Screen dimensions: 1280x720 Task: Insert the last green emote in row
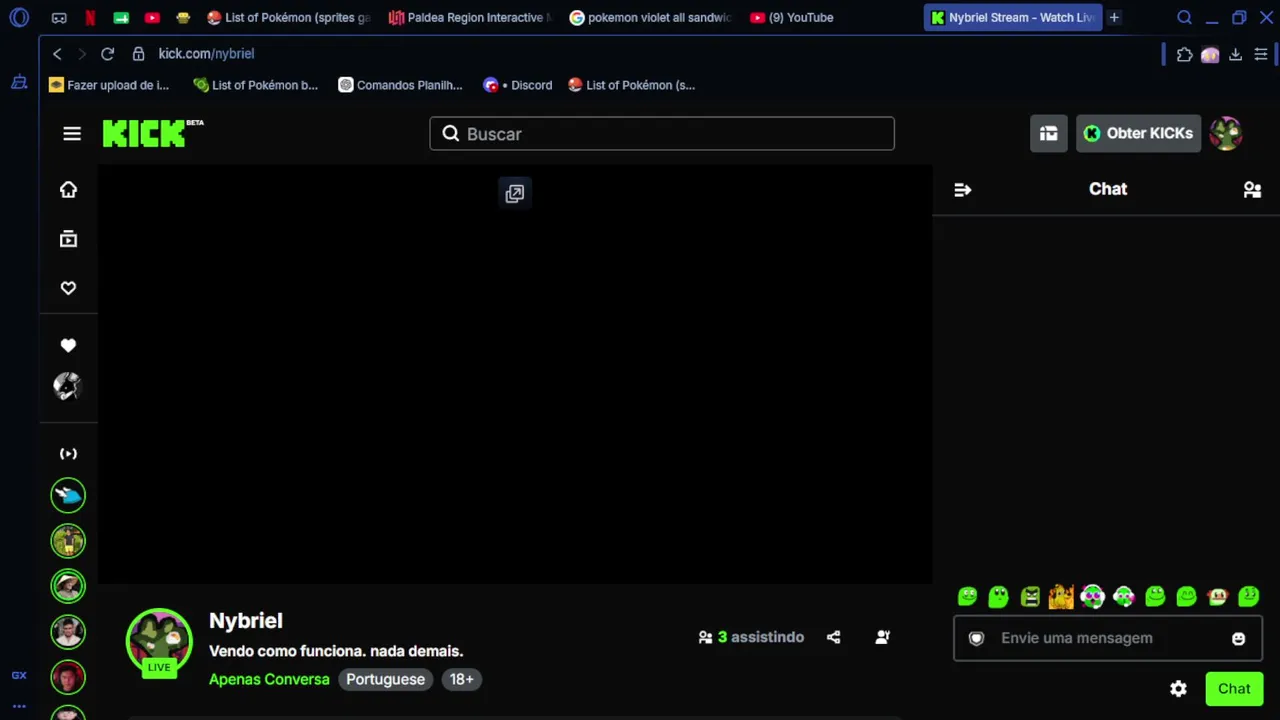click(1249, 597)
